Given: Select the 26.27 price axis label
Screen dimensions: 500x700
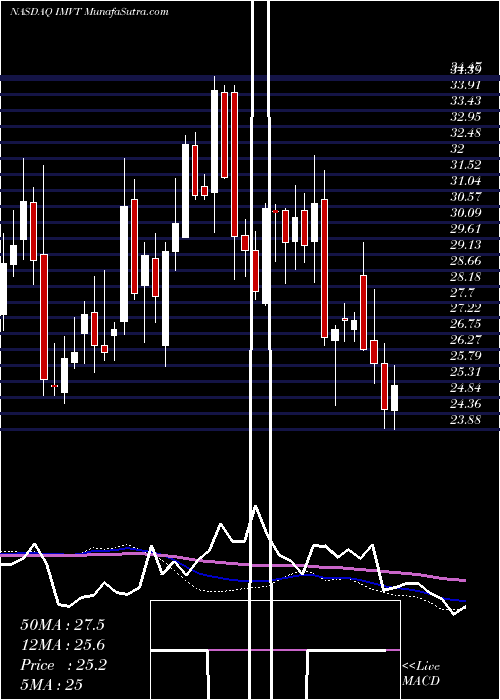Looking at the screenshot, I should (x=466, y=340).
